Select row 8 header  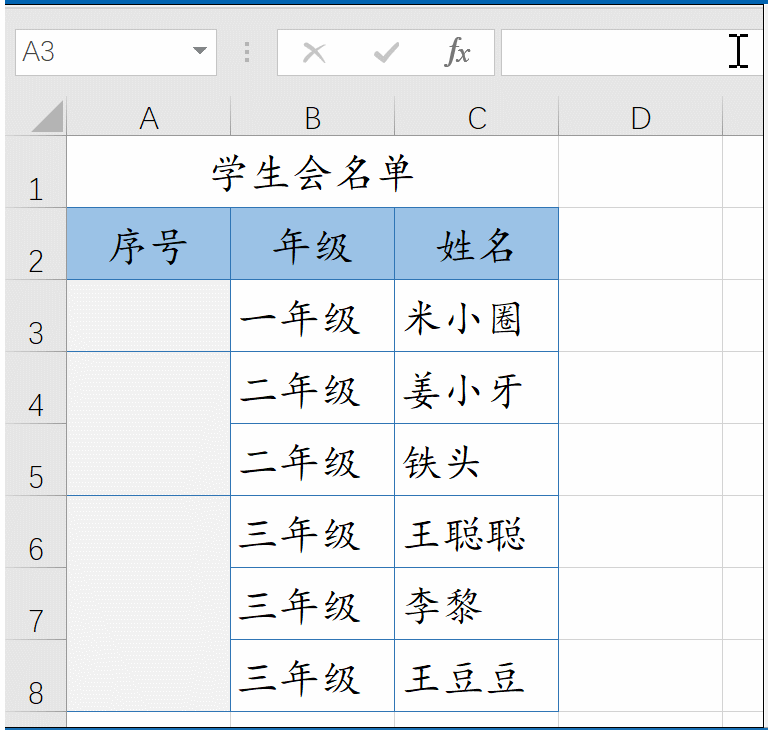36,676
